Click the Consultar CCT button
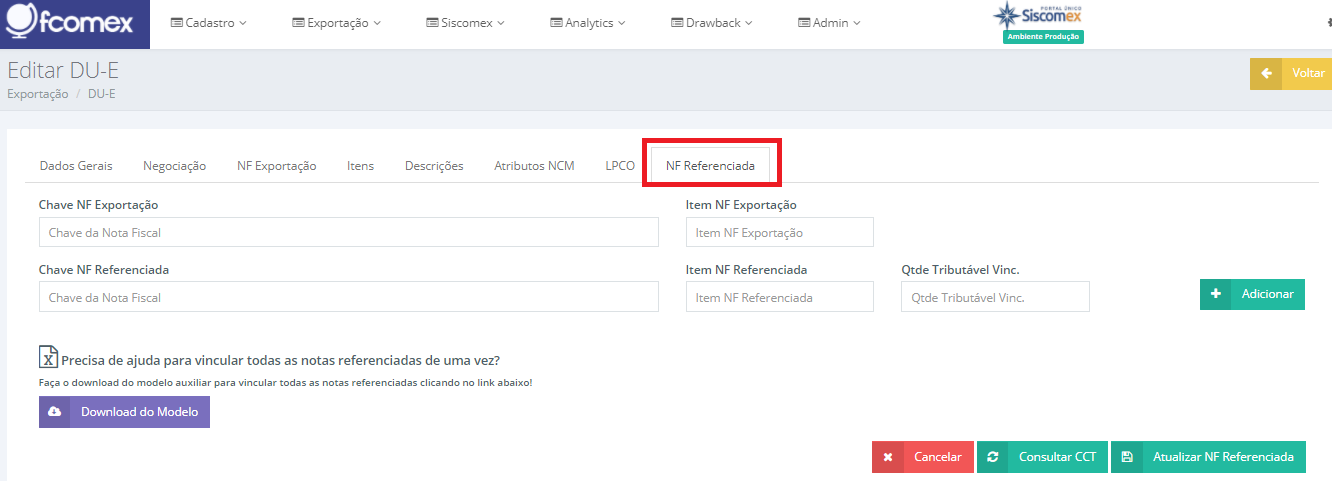This screenshot has height=481, width=1332. pos(1042,457)
